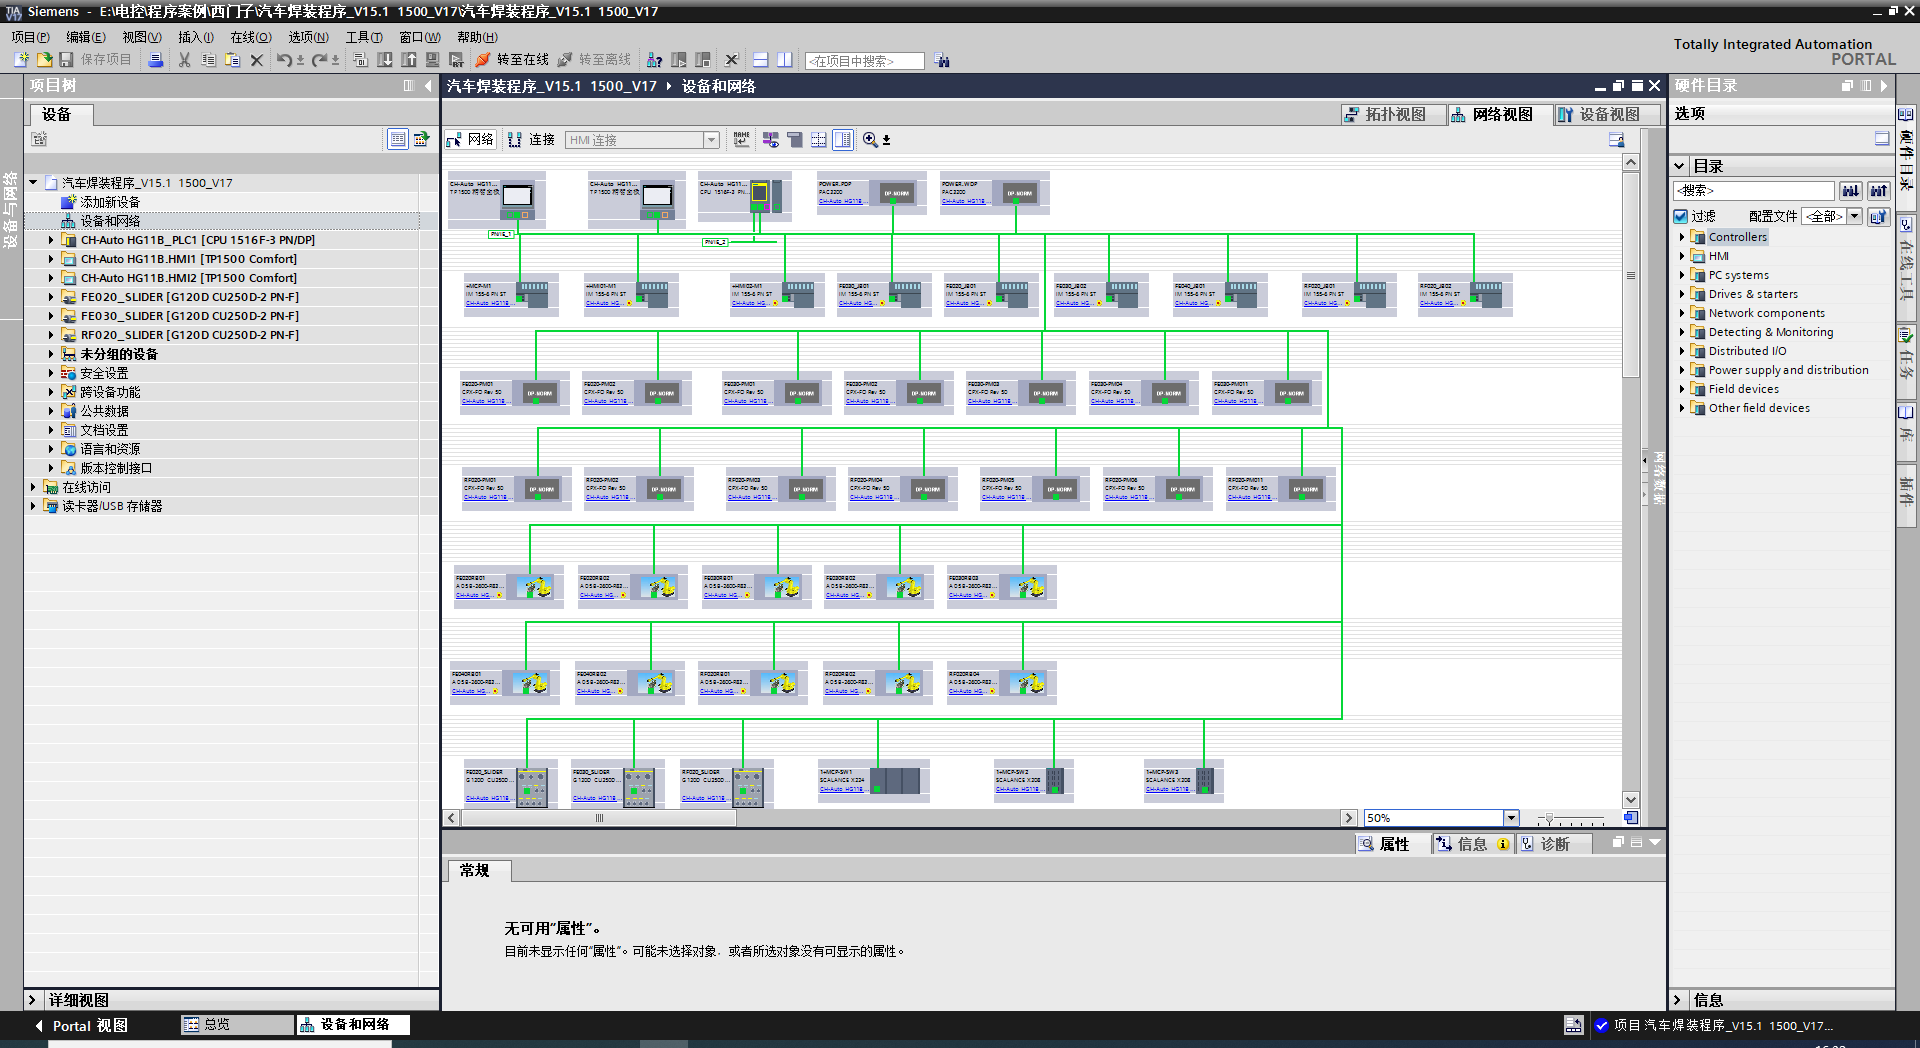Expand the Controllers catalog folder
Viewport: 1920px width, 1048px height.
pyautogui.click(x=1682, y=237)
